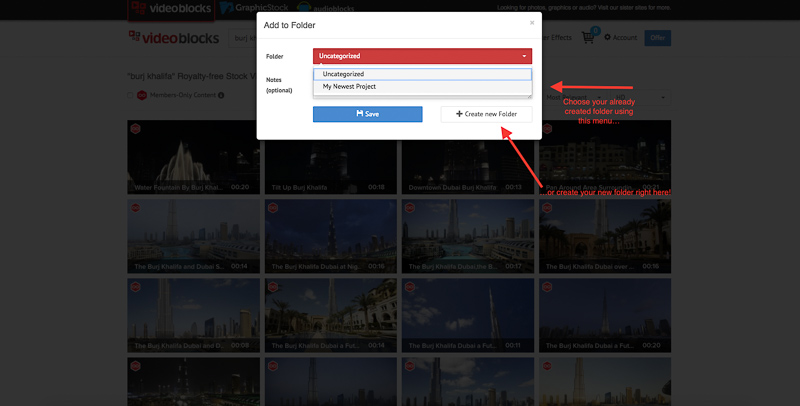Open the Most Relevant sort dropdown
The image size is (800, 406).
(574, 97)
